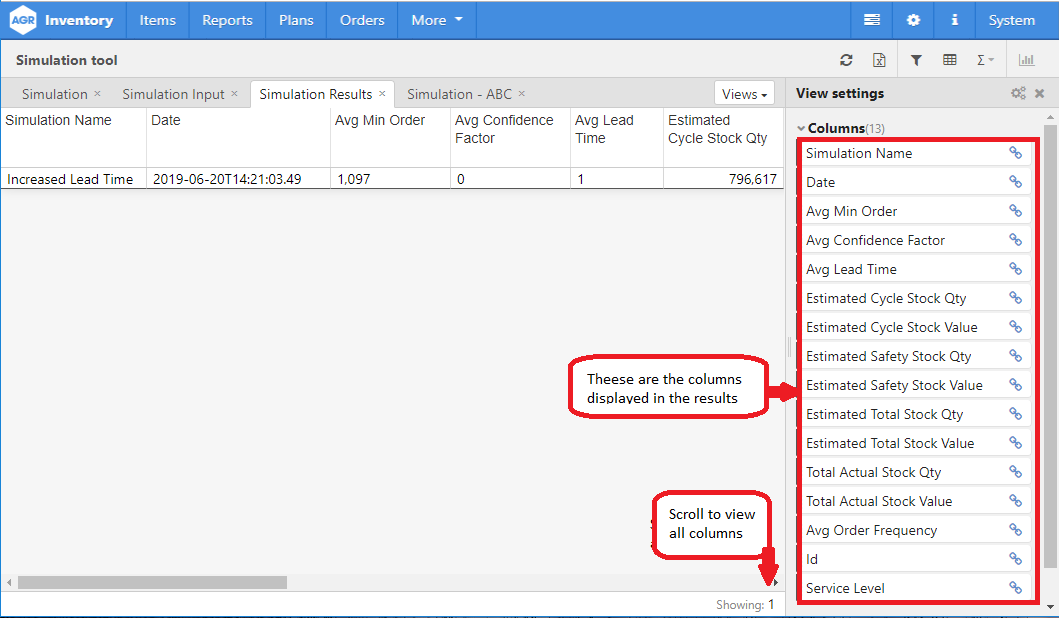
Task: Toggle the link icon for Service Level
Action: click(x=1015, y=588)
